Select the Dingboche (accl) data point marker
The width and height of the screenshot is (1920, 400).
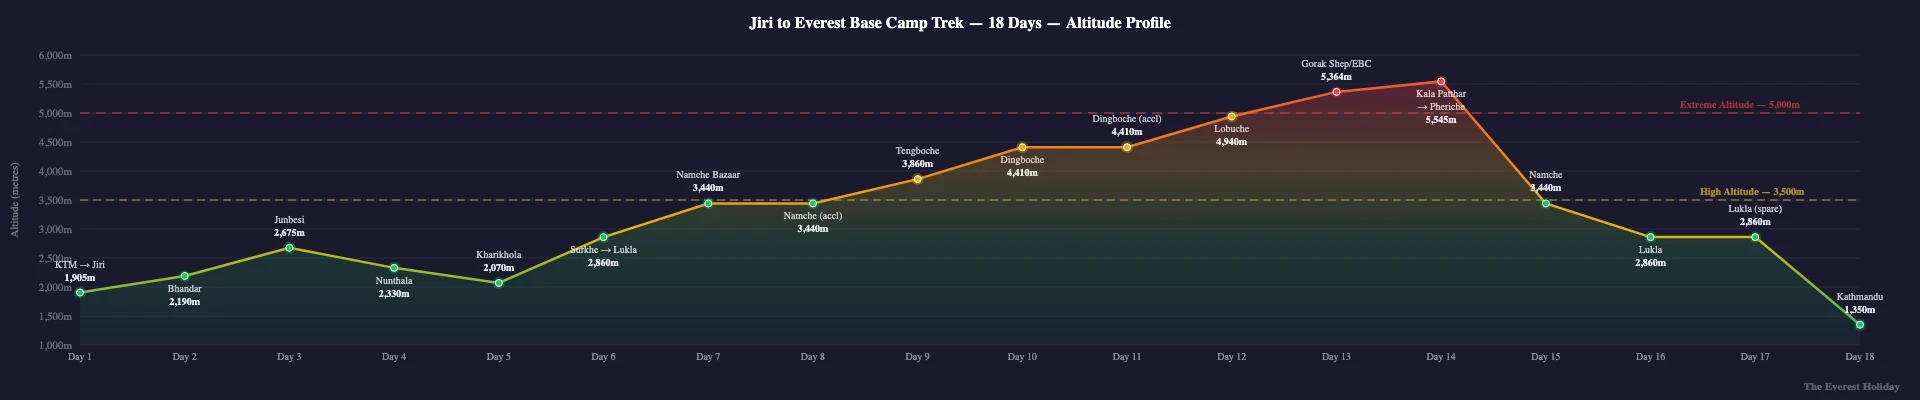pyautogui.click(x=1127, y=147)
